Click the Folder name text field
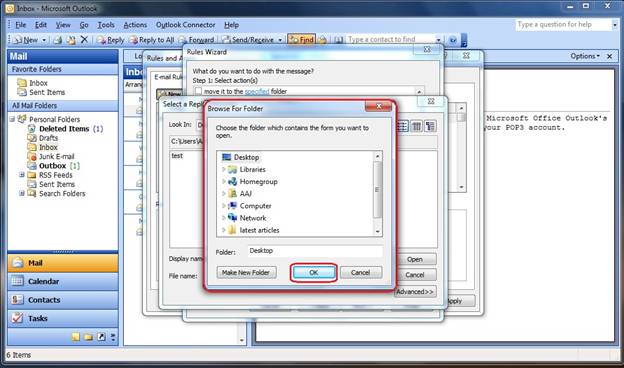The width and height of the screenshot is (624, 368). [x=315, y=251]
